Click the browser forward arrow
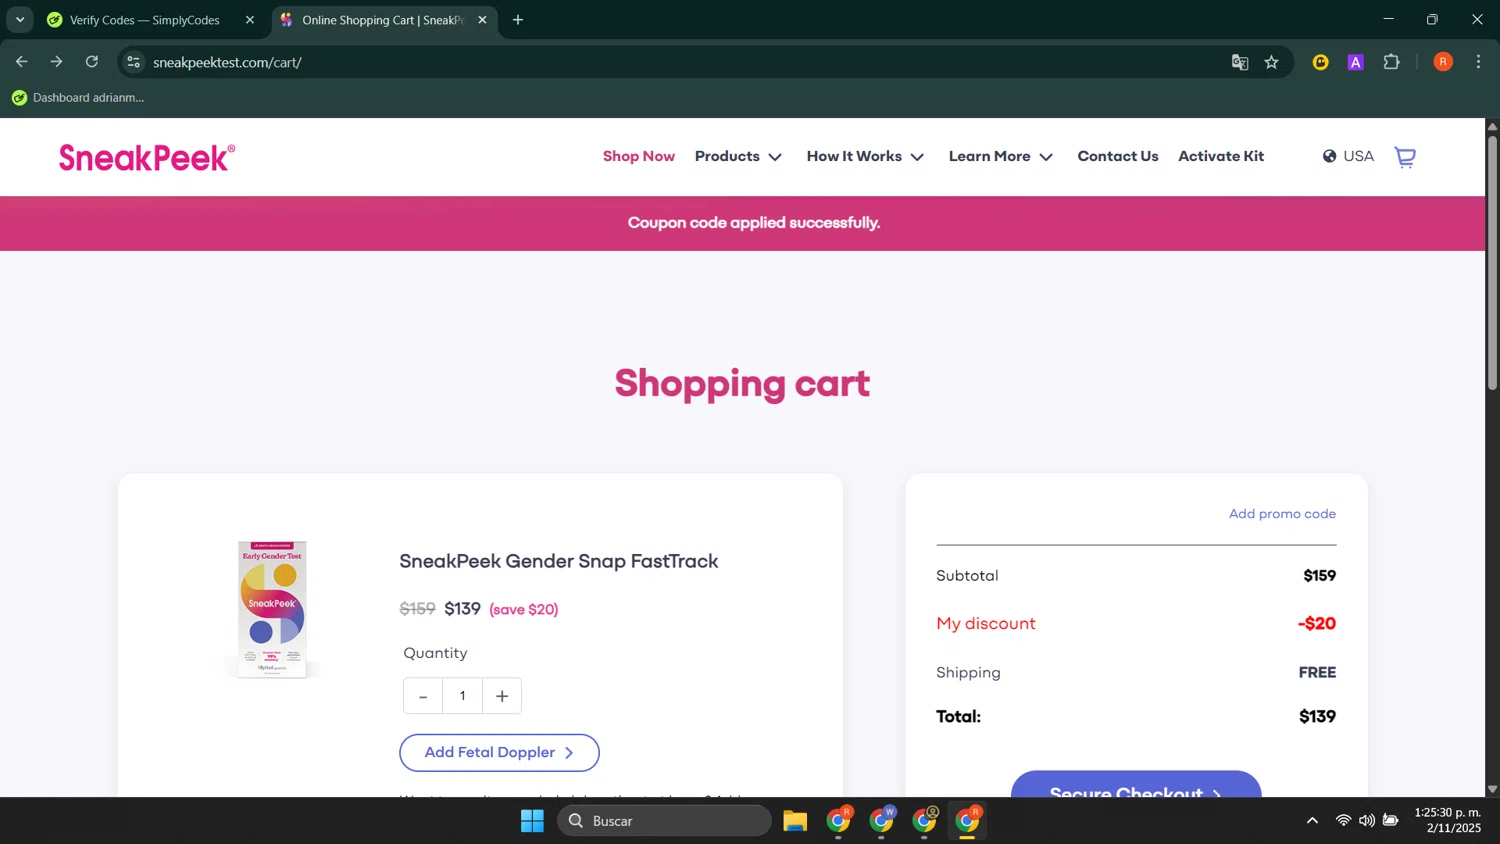This screenshot has width=1500, height=844. click(57, 62)
